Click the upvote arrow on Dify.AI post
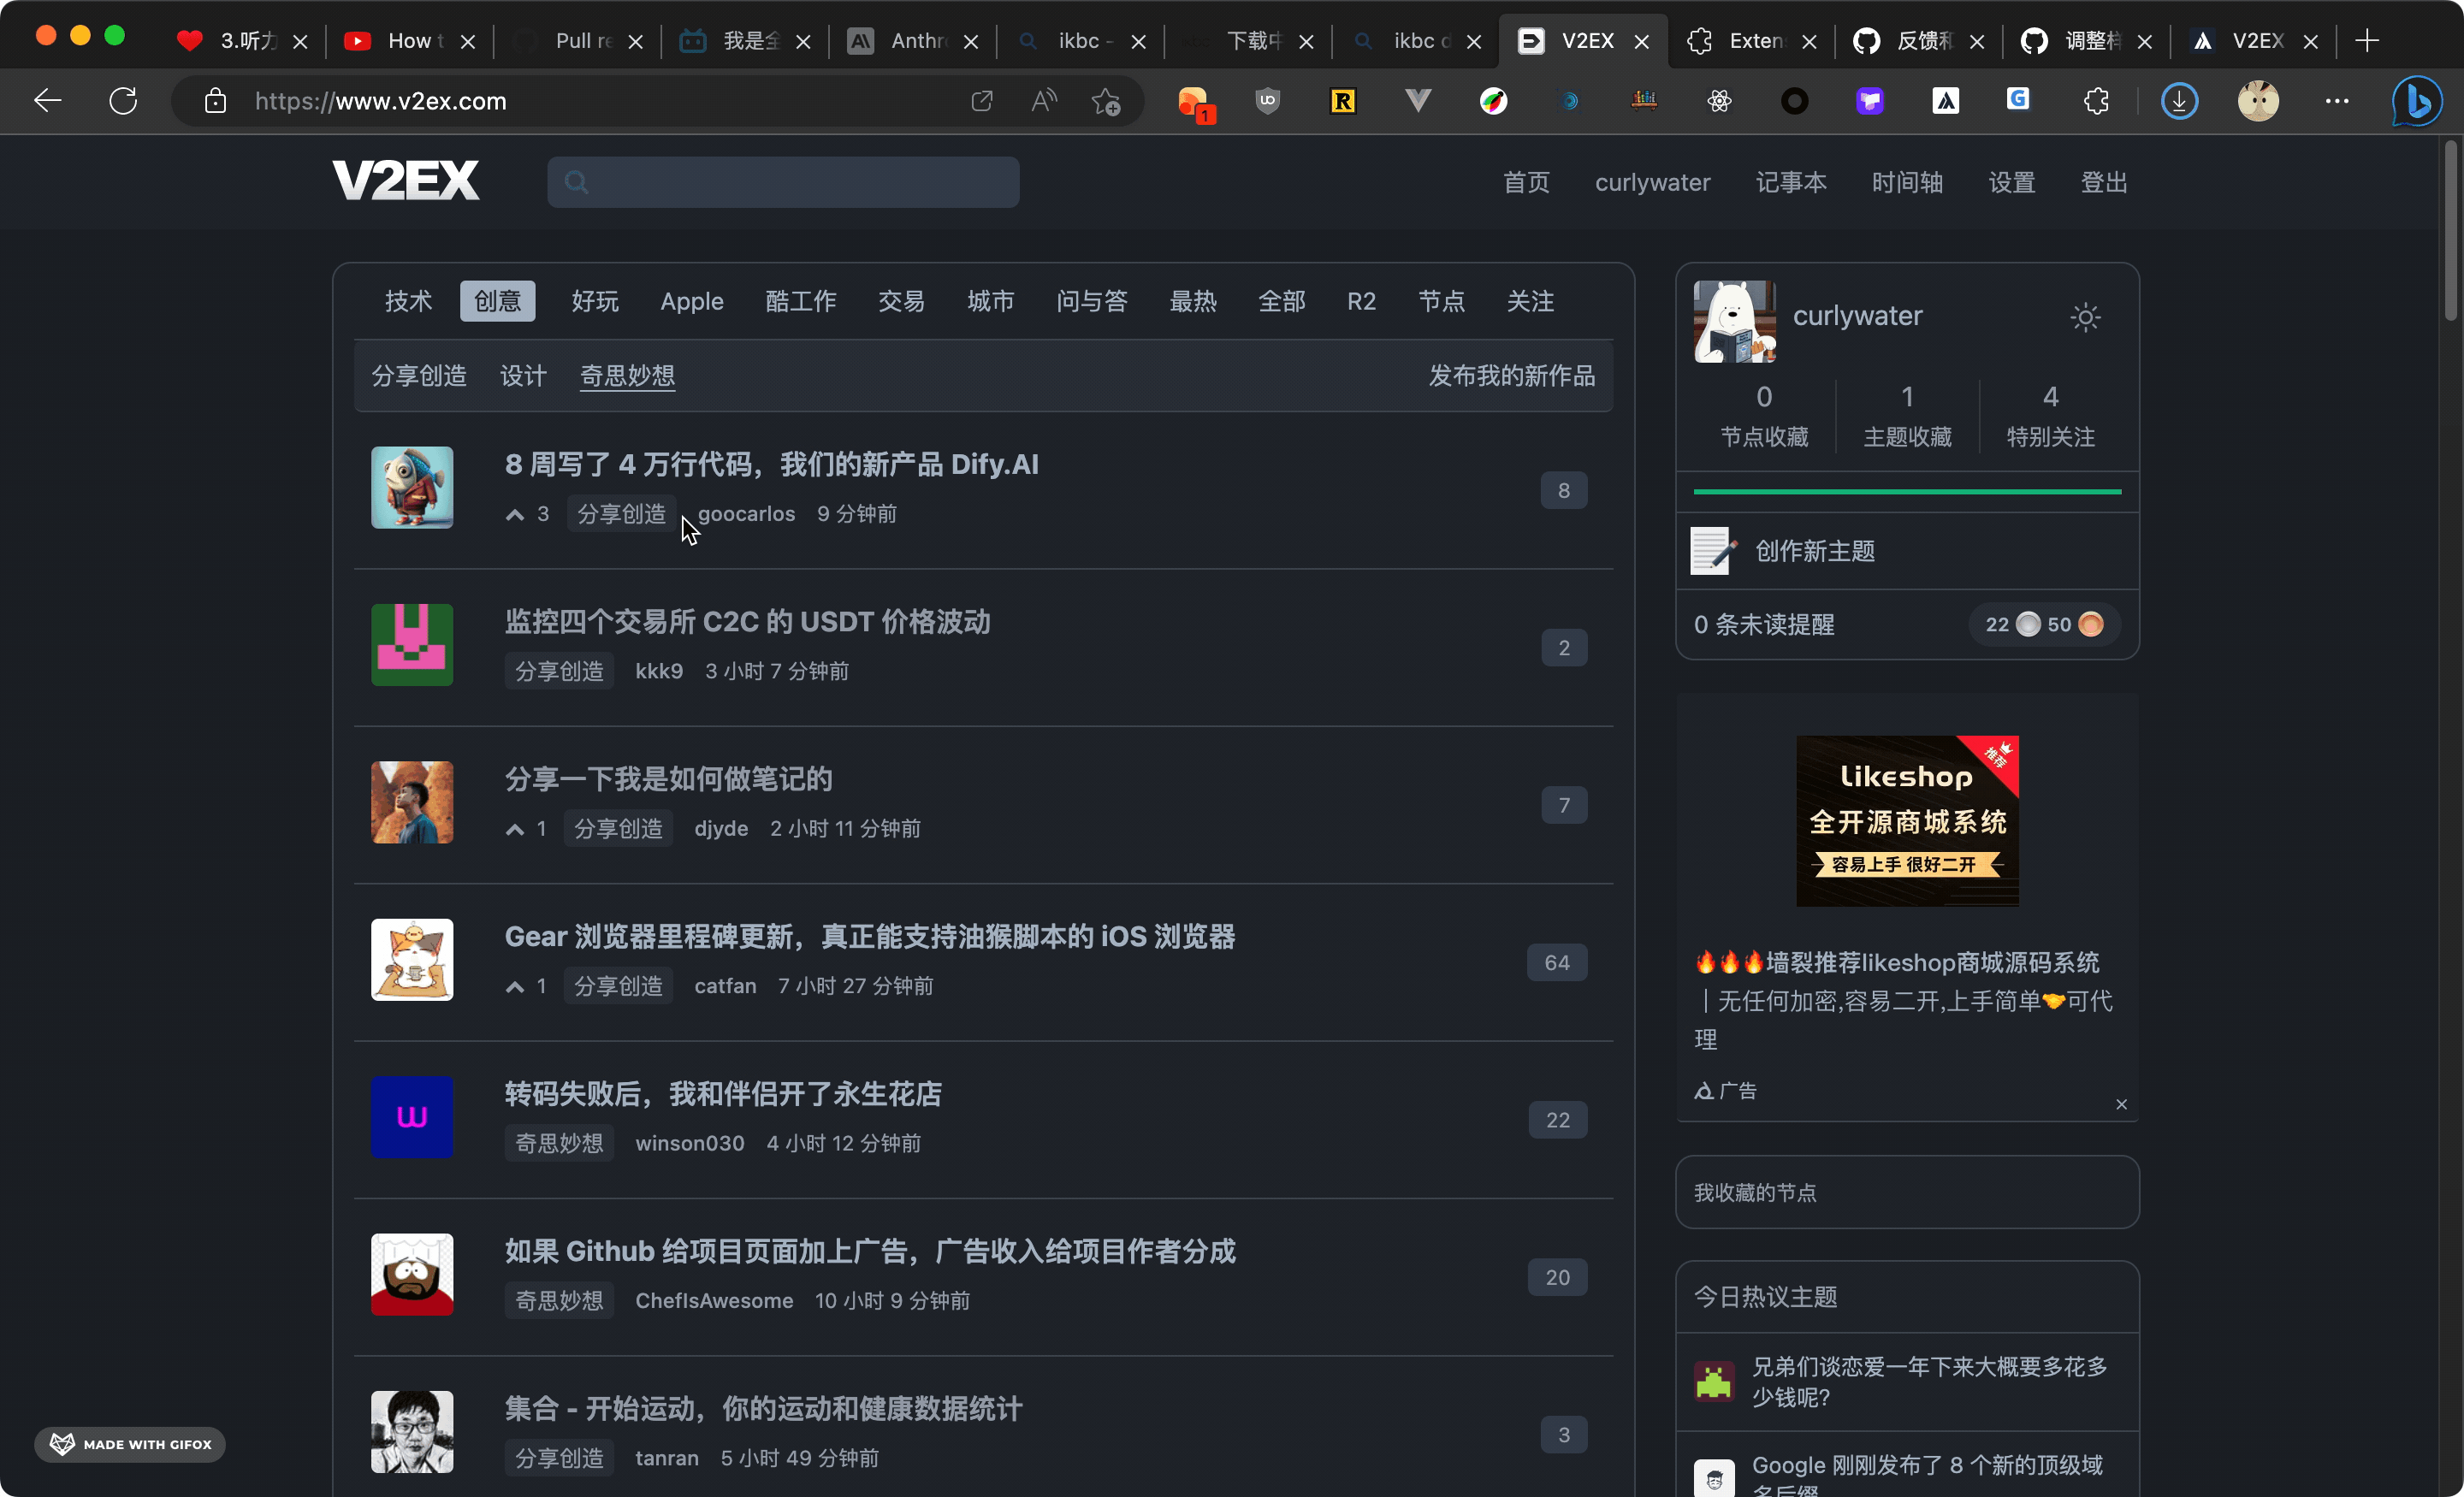 (515, 515)
